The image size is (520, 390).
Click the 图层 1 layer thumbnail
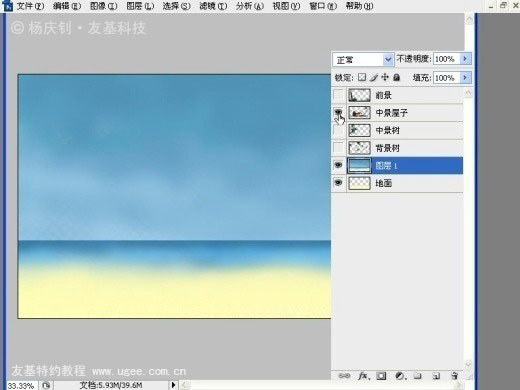coord(359,166)
